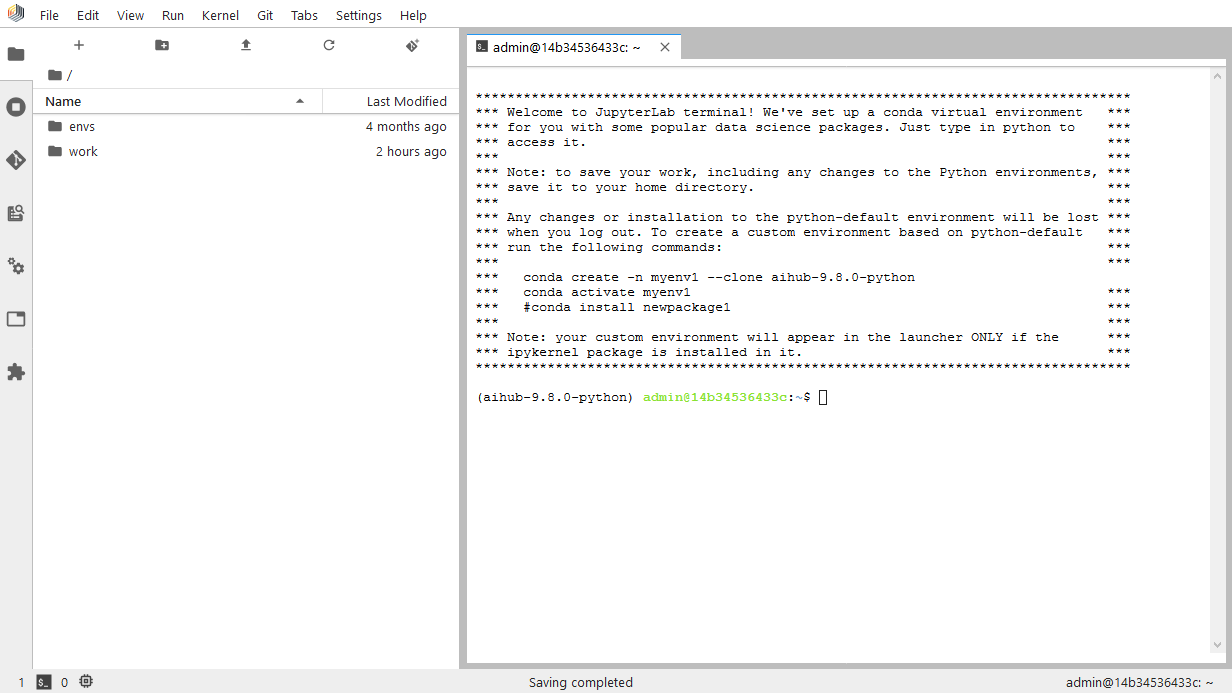The image size is (1232, 693).
Task: Create a new folder in the file browser
Action: (x=161, y=45)
